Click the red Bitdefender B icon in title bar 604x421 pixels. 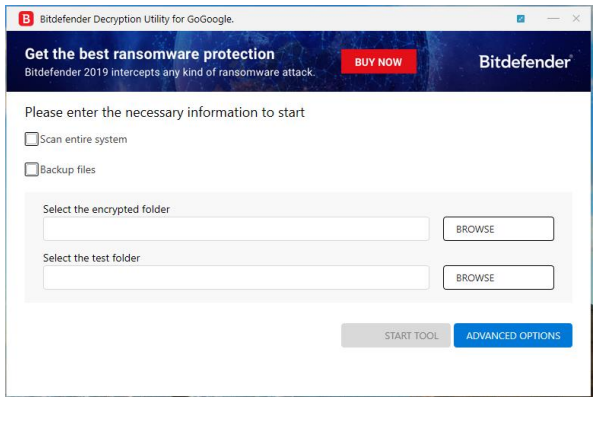pos(26,18)
